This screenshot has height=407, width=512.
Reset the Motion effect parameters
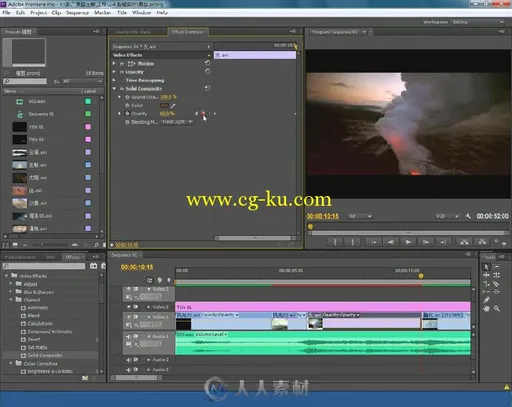point(207,63)
